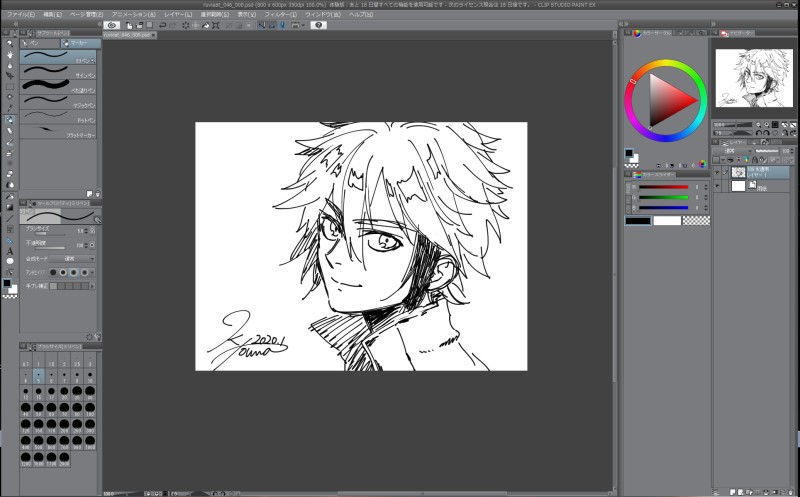
Task: Choose the マジックペン brush
Action: 58,102
